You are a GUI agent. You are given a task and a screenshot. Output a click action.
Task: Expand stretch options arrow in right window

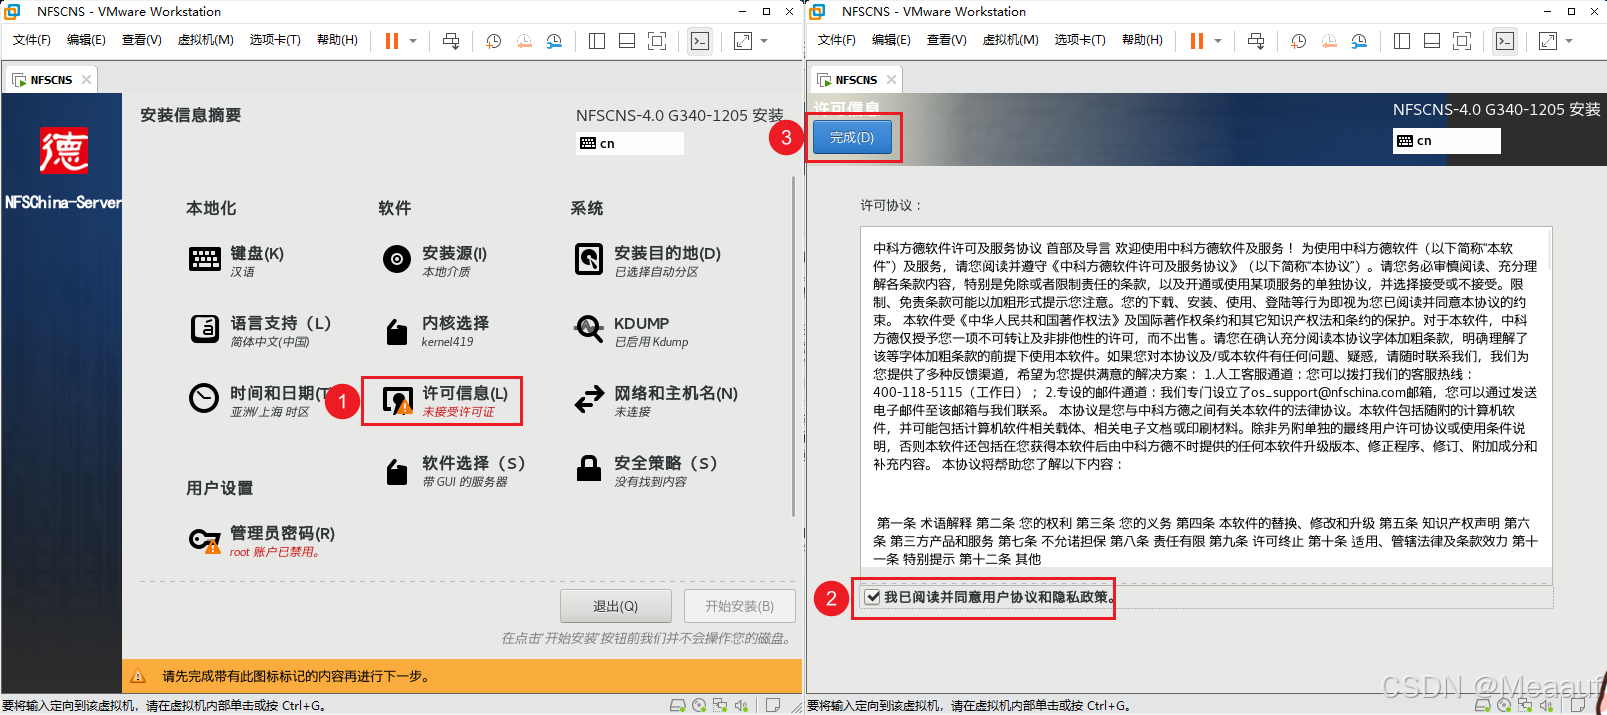(1569, 41)
